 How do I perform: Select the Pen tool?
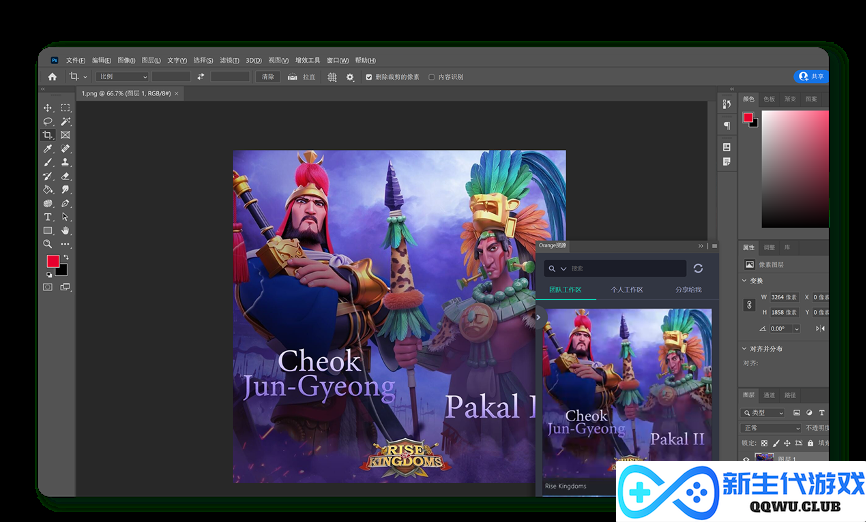coord(66,203)
